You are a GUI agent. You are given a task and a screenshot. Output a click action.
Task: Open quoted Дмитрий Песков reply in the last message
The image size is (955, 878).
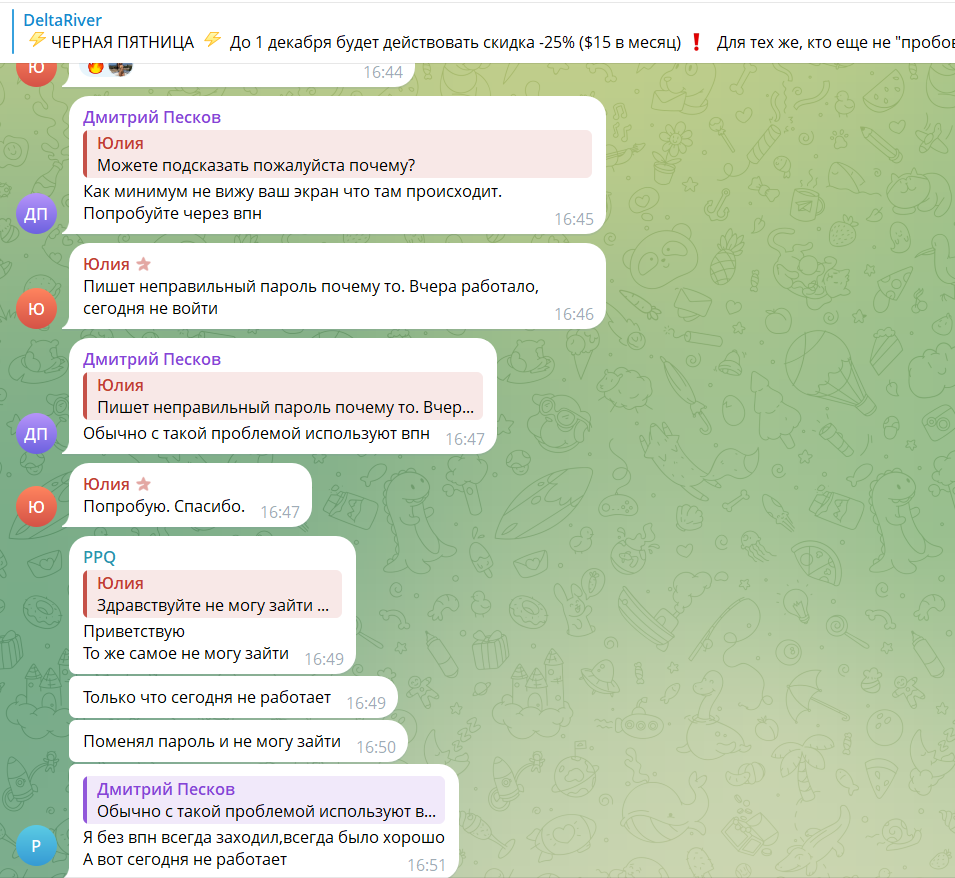click(264, 799)
